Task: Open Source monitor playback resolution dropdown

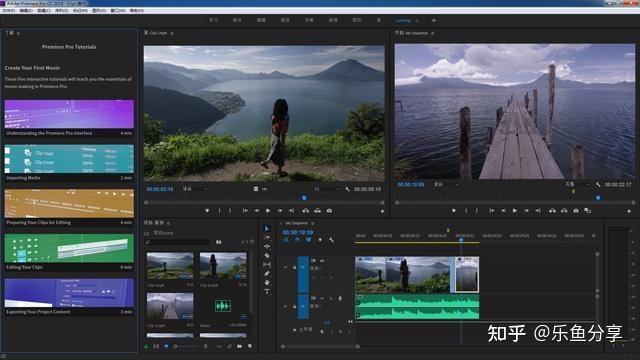Action: [327, 189]
